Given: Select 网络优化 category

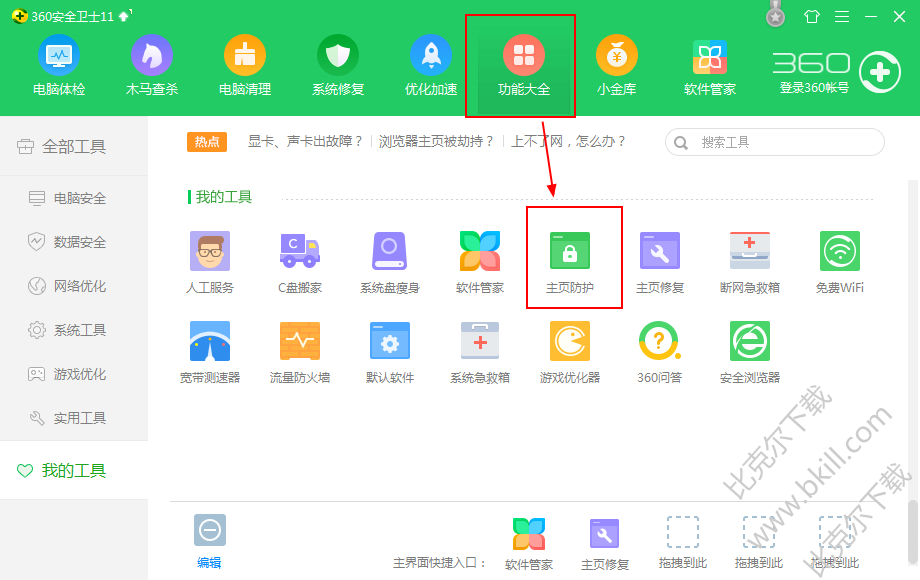Looking at the screenshot, I should click(74, 286).
